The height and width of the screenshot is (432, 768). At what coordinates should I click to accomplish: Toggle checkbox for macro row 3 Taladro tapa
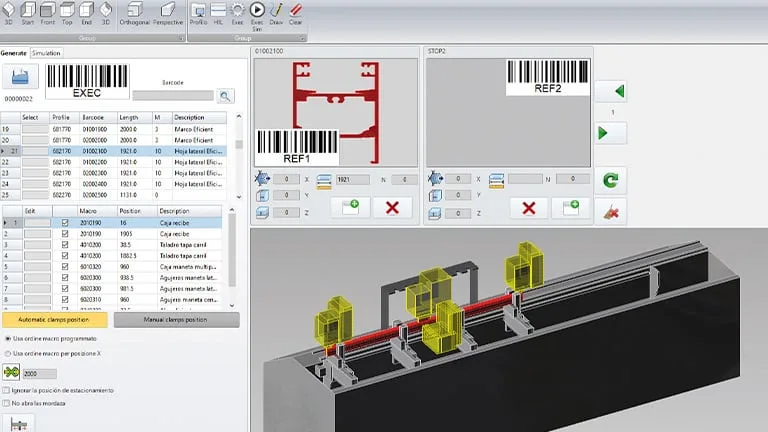click(65, 244)
